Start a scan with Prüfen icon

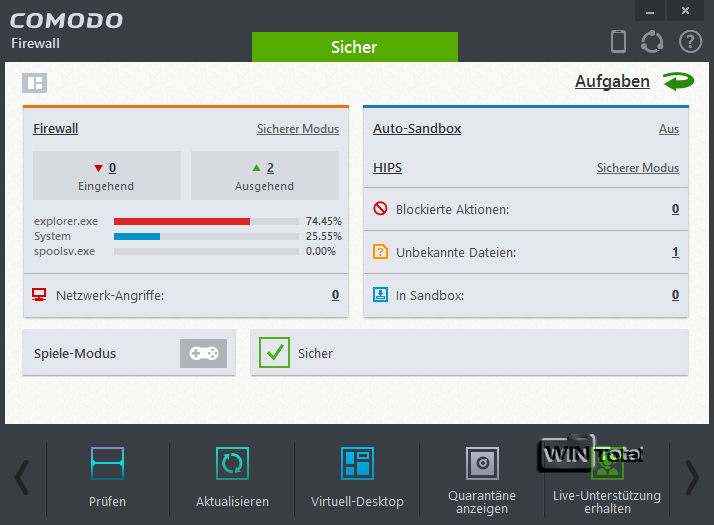(107, 464)
